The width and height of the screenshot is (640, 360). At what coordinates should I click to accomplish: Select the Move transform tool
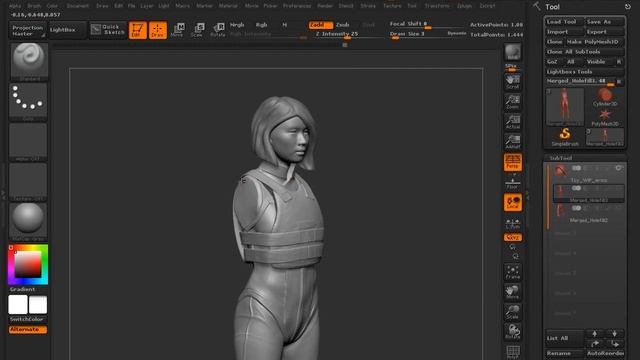(178, 30)
